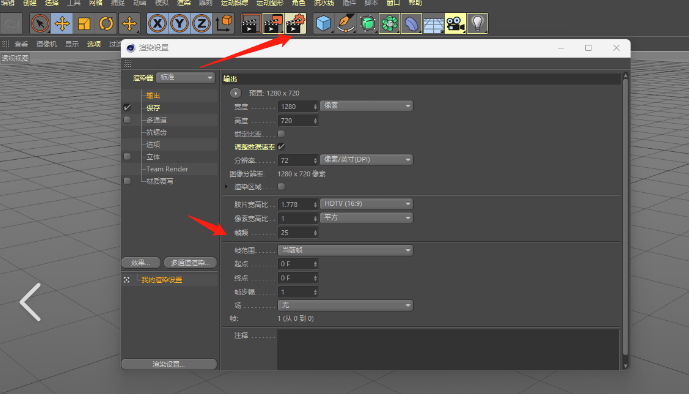This screenshot has height=394, width=689.
Task: Click the green array flower icon
Action: (x=389, y=23)
